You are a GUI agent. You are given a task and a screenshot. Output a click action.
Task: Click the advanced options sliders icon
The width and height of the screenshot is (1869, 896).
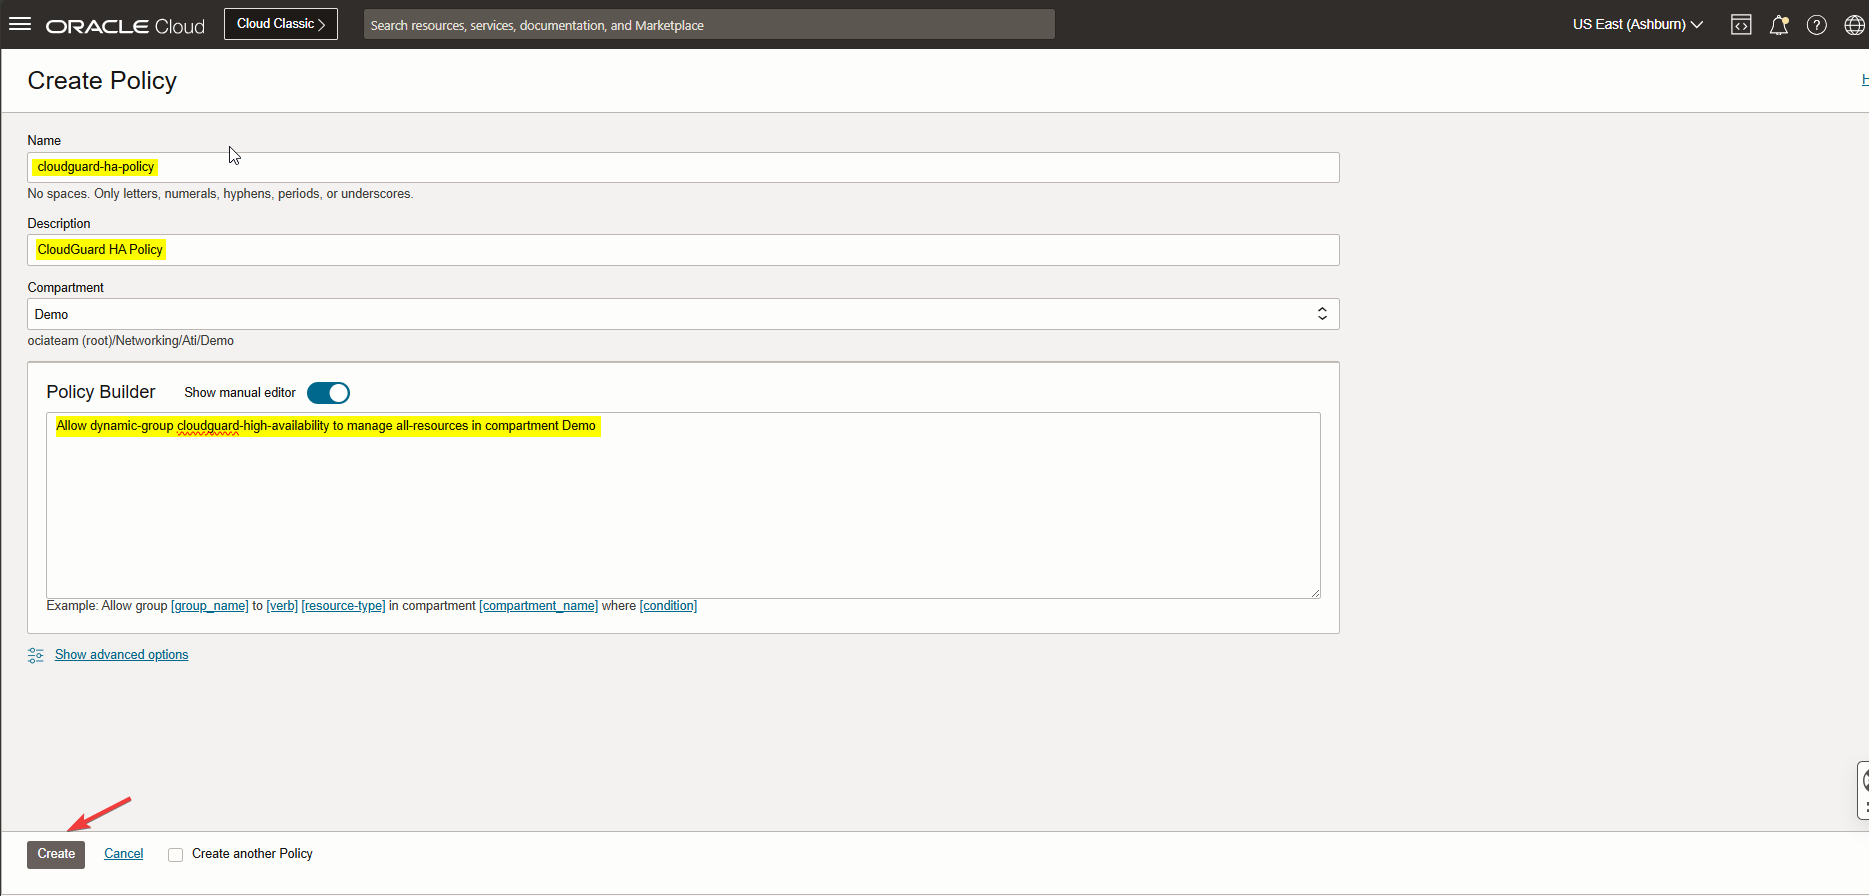point(36,655)
